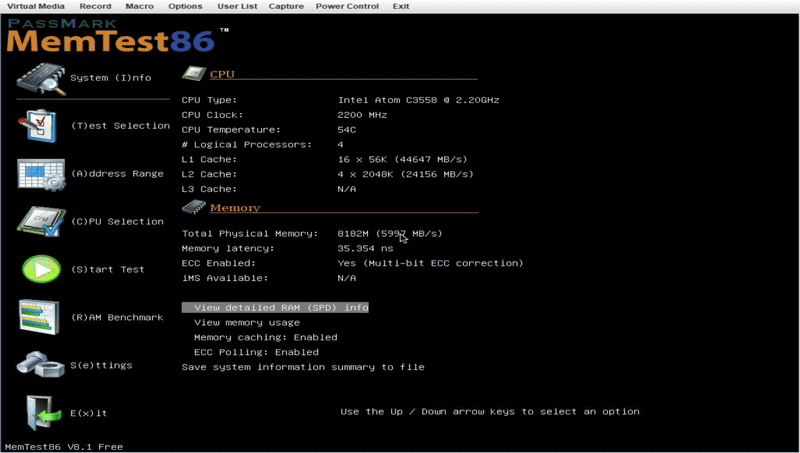
Task: Select the (C)PU Selection label
Action: click(x=117, y=221)
